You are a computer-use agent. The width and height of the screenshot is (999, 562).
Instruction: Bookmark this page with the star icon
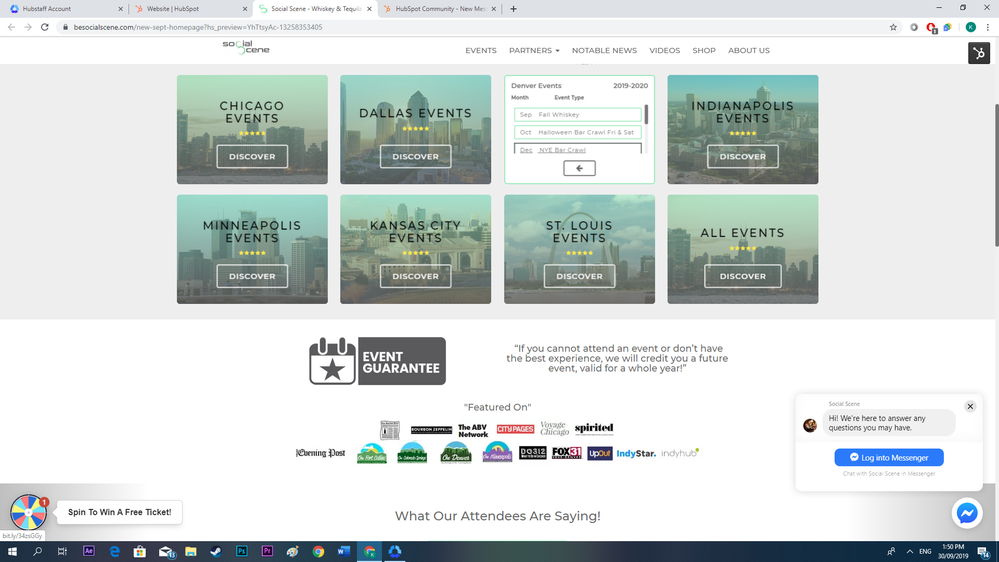[893, 27]
